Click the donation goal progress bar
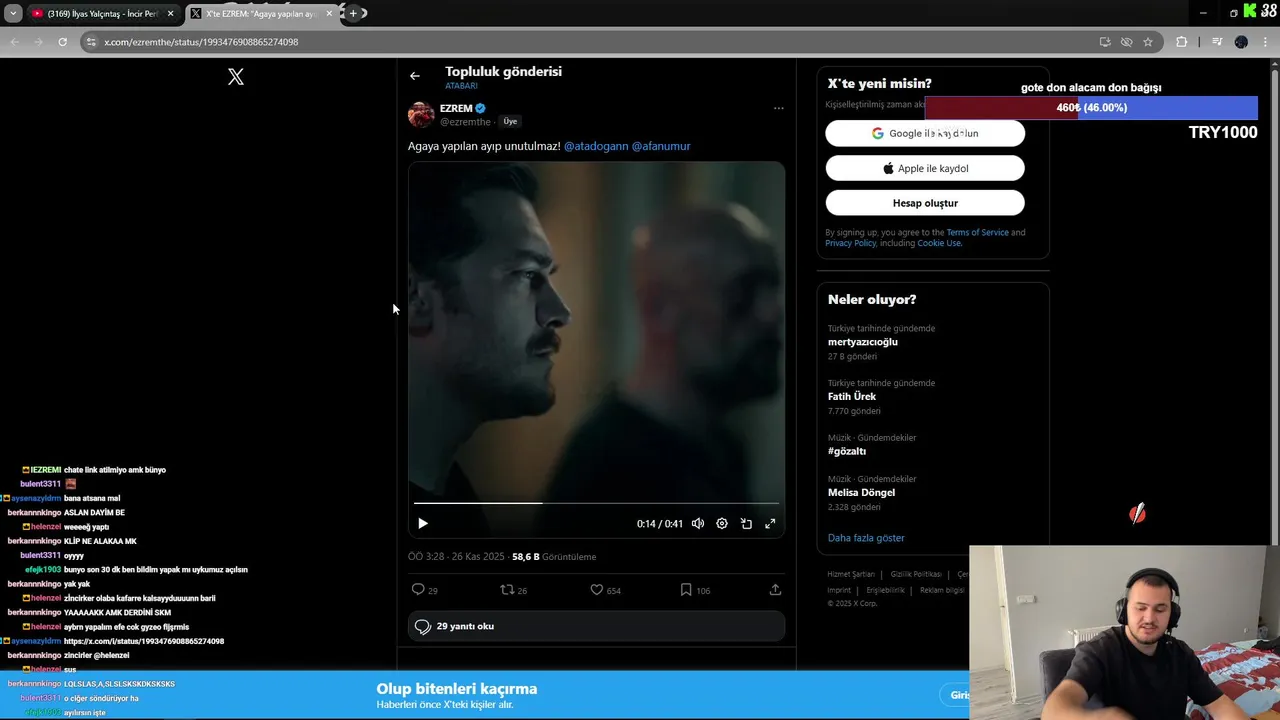1280x720 pixels. point(1091,108)
